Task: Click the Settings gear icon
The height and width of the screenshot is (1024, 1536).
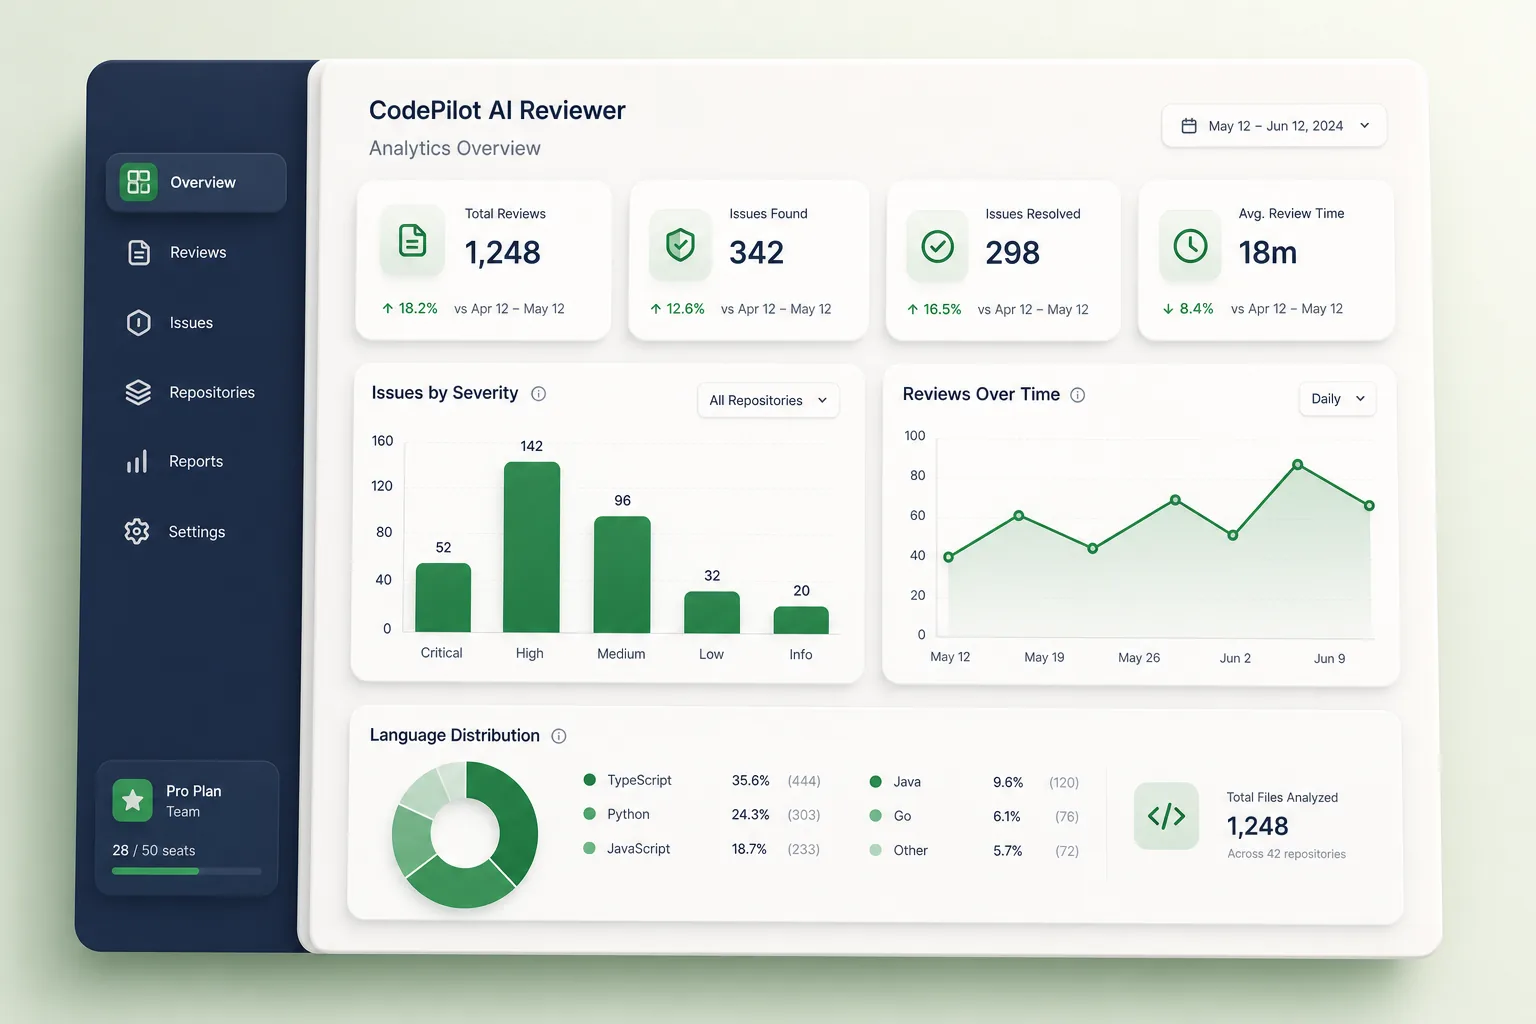Action: (x=137, y=531)
